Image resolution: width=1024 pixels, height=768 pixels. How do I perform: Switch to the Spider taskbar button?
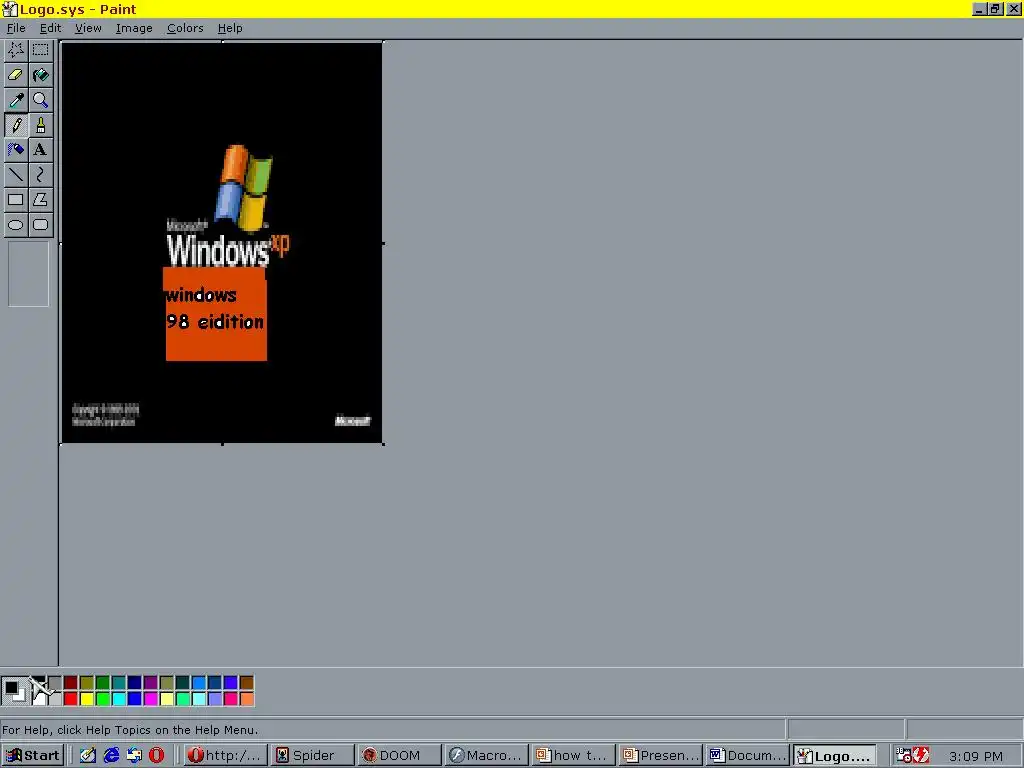312,756
